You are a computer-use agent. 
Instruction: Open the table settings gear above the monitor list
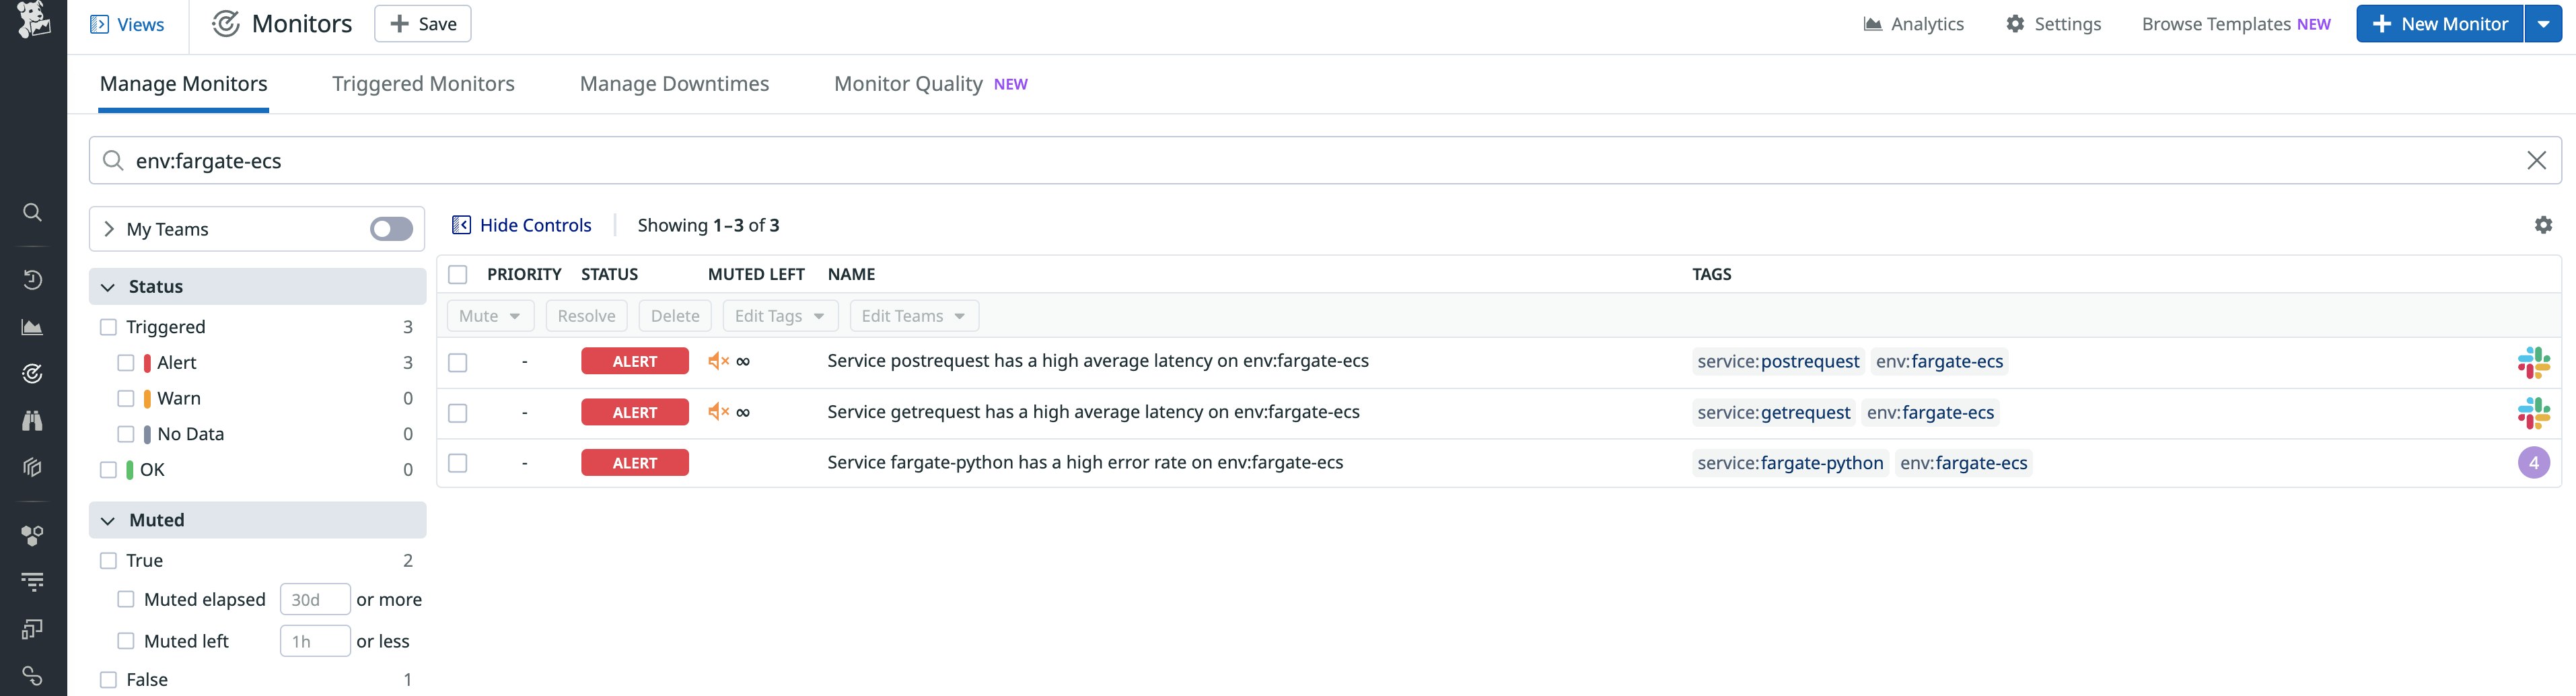coord(2544,225)
